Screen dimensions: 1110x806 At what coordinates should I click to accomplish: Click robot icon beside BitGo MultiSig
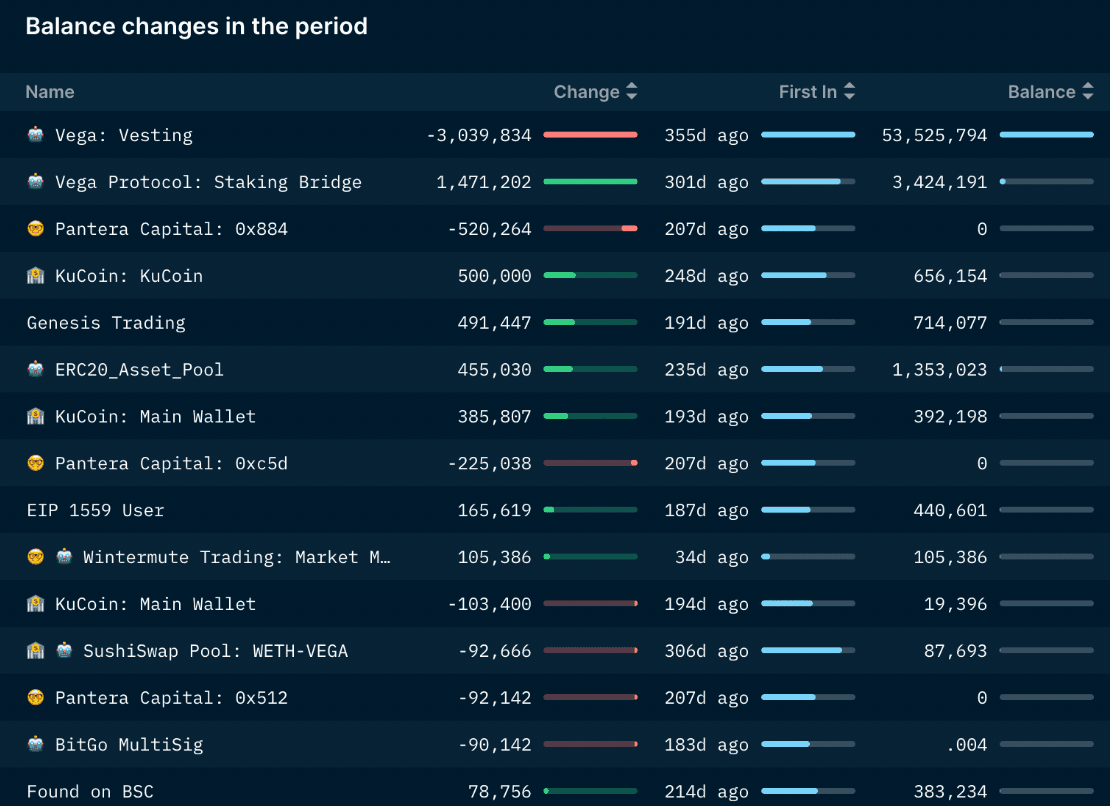coord(36,744)
